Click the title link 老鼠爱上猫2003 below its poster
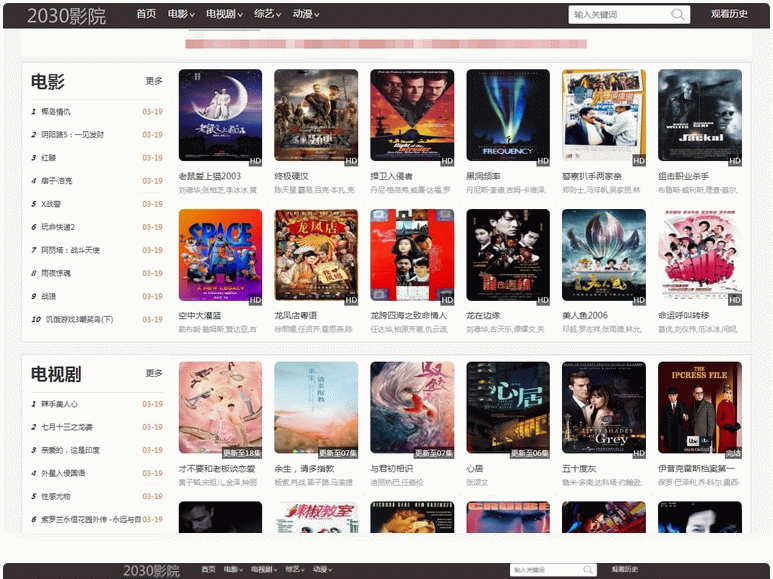This screenshot has width=773, height=579. click(210, 176)
